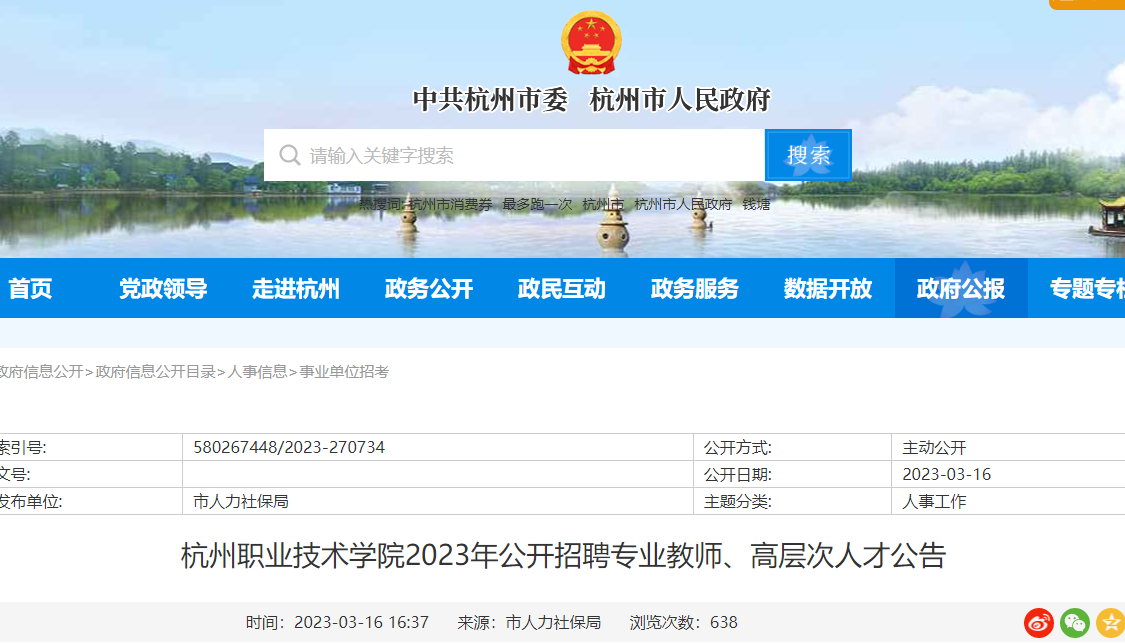This screenshot has height=644, width=1125.
Task: Open the 党政领导 navigation tab
Action: 163,288
